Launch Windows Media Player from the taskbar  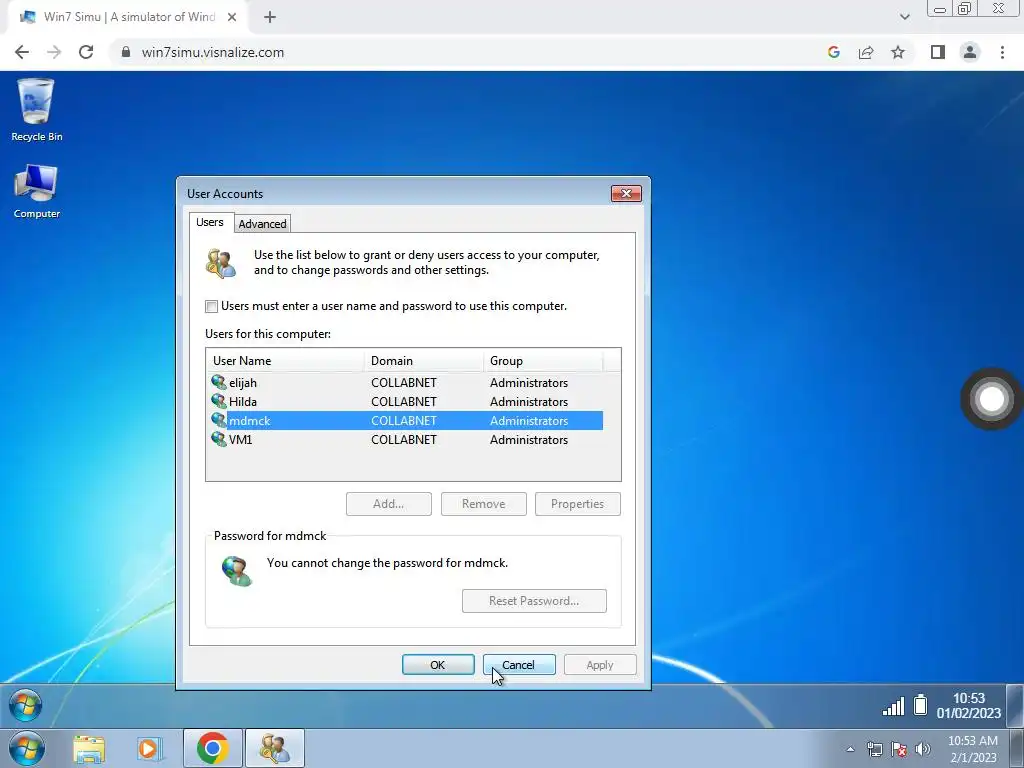click(x=149, y=748)
